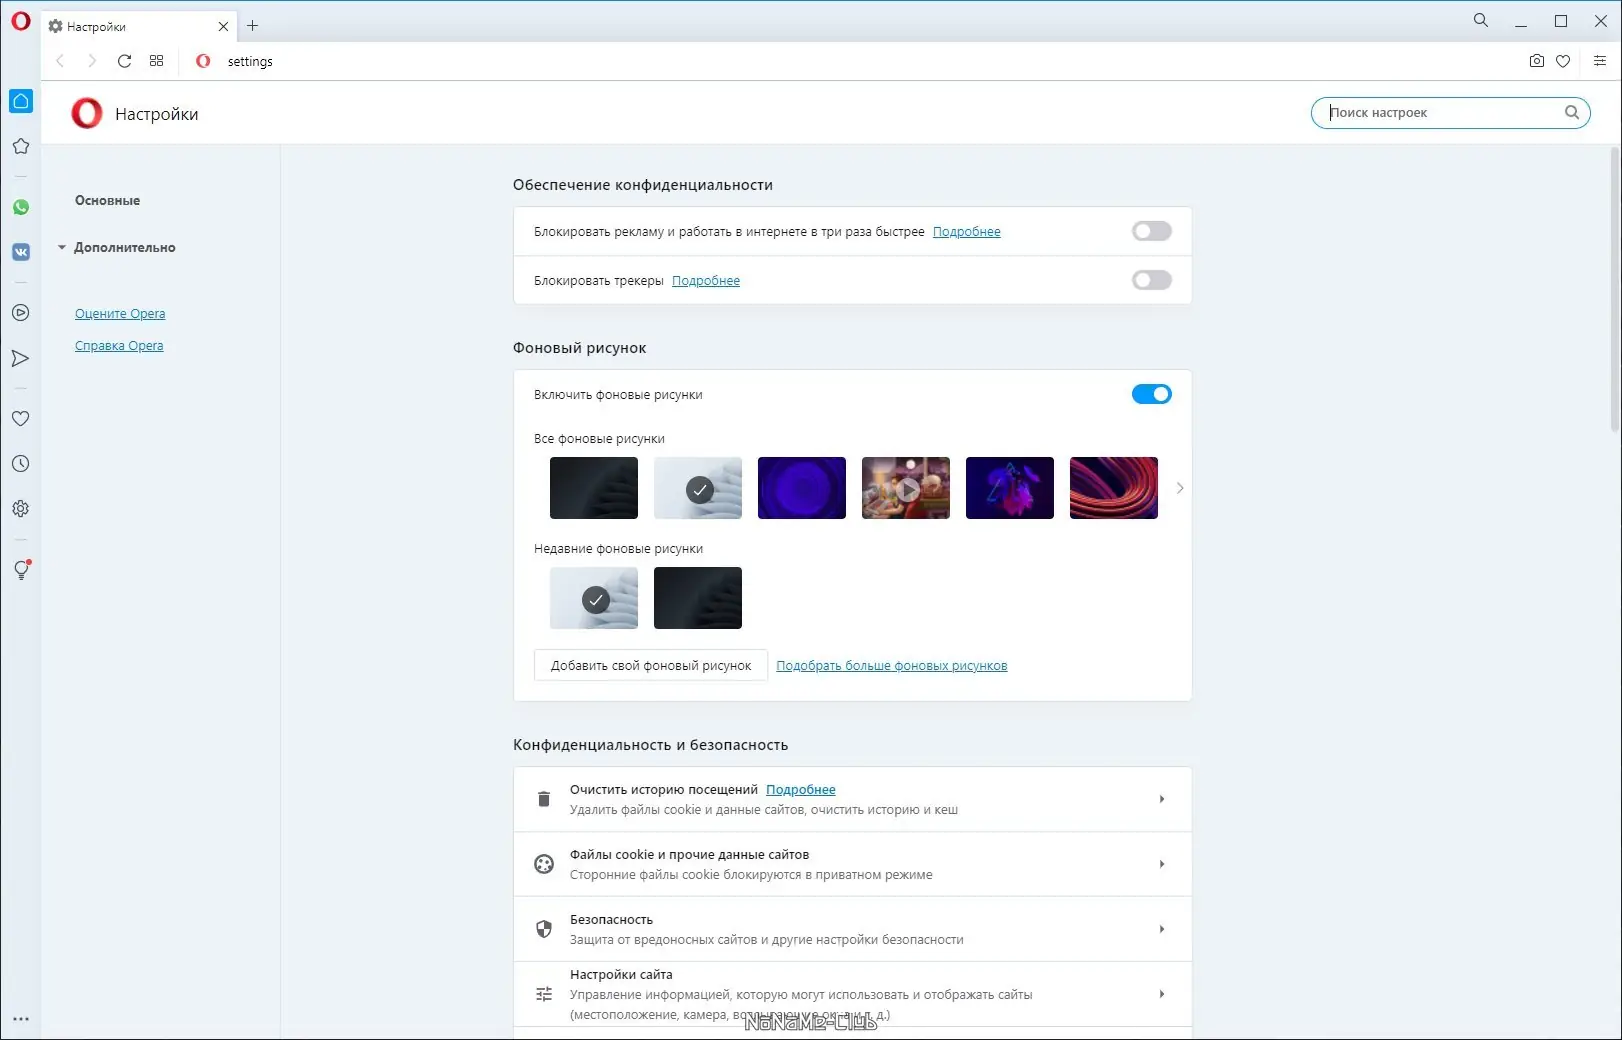Open the Подобрать больше фоновых рисунков link
The image size is (1622, 1040).
point(890,665)
